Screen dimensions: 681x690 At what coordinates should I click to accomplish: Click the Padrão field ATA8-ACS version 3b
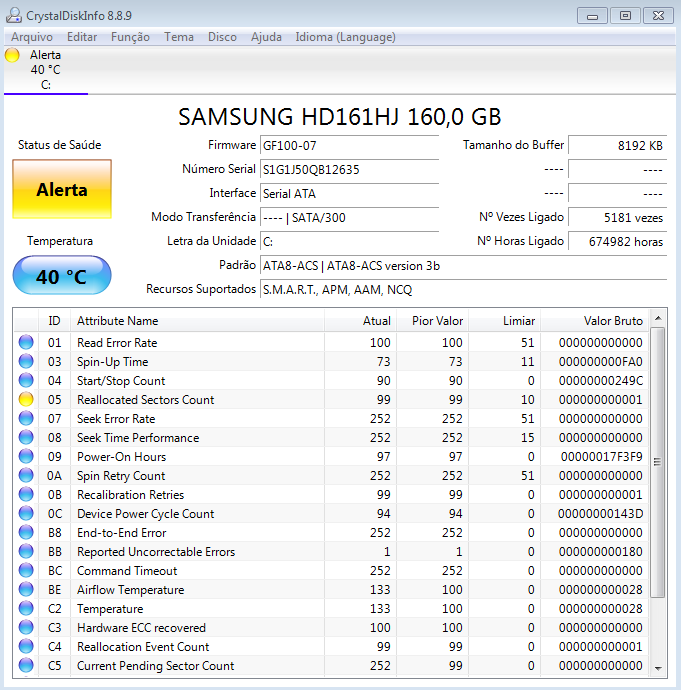(463, 266)
